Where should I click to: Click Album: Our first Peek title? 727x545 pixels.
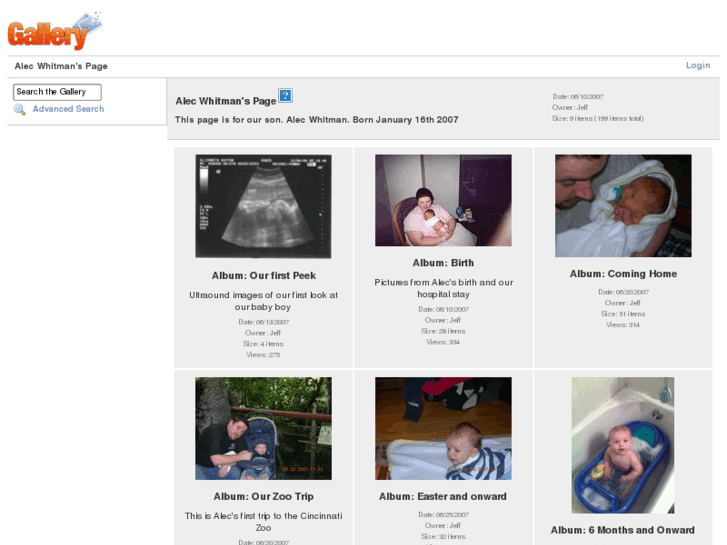pos(264,276)
